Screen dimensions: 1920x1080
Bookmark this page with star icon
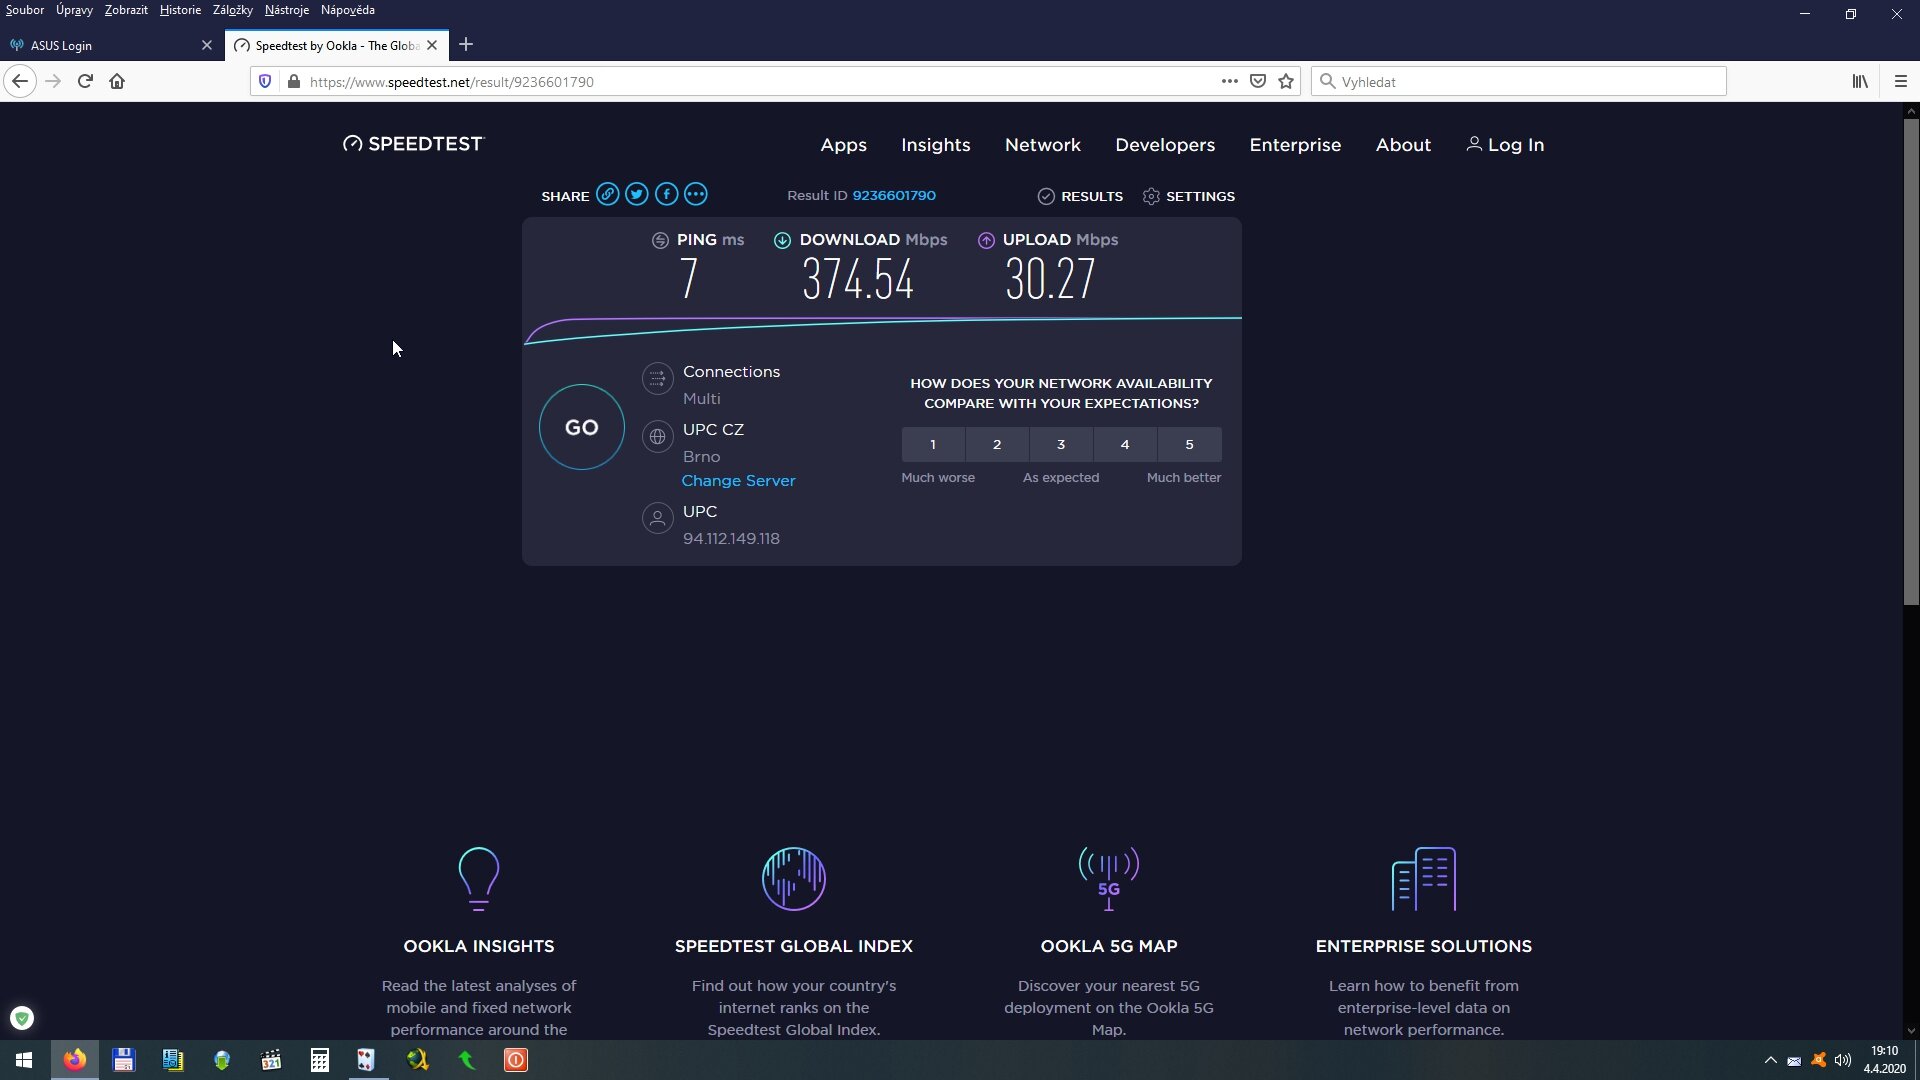1286,82
